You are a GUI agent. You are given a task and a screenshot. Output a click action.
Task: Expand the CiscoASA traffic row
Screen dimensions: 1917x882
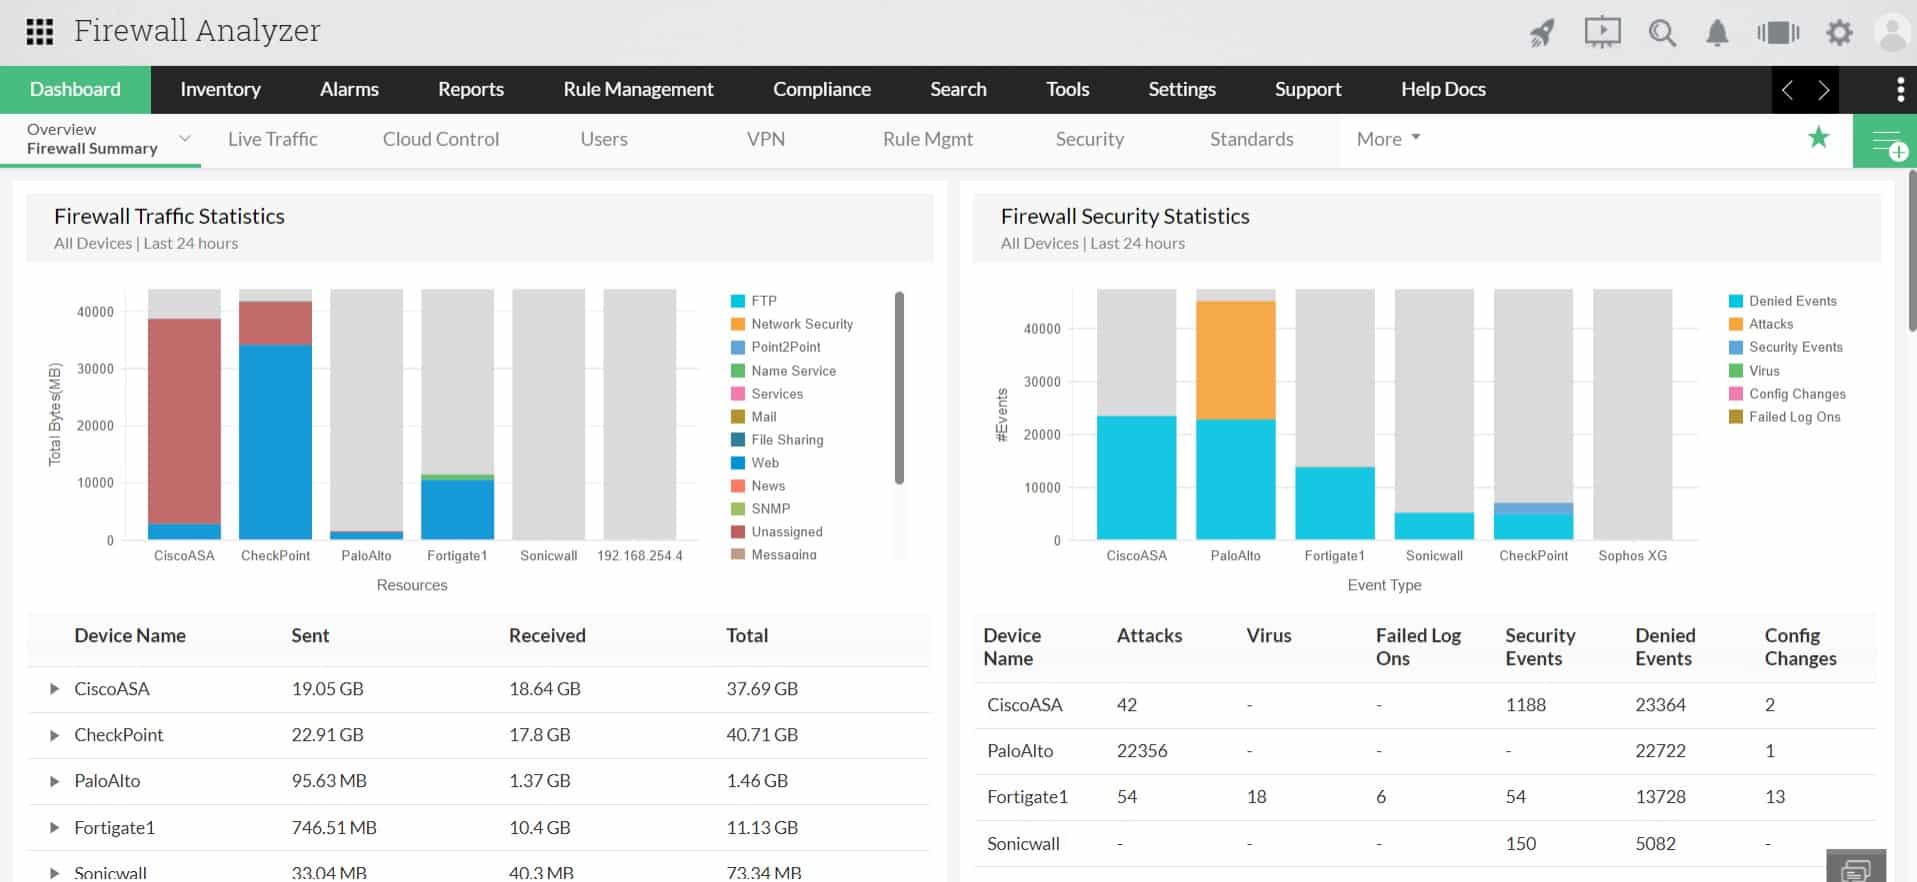tap(54, 689)
